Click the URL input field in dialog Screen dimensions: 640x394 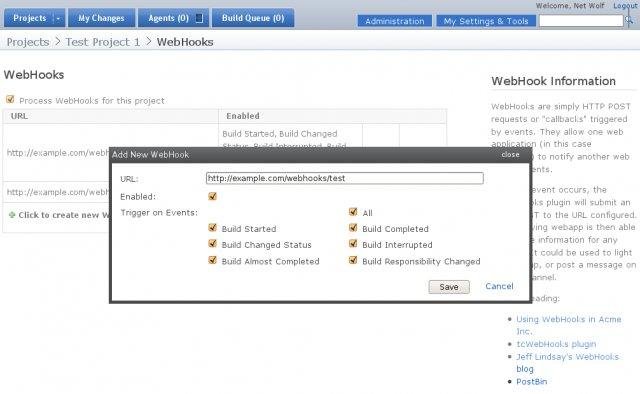tap(345, 178)
